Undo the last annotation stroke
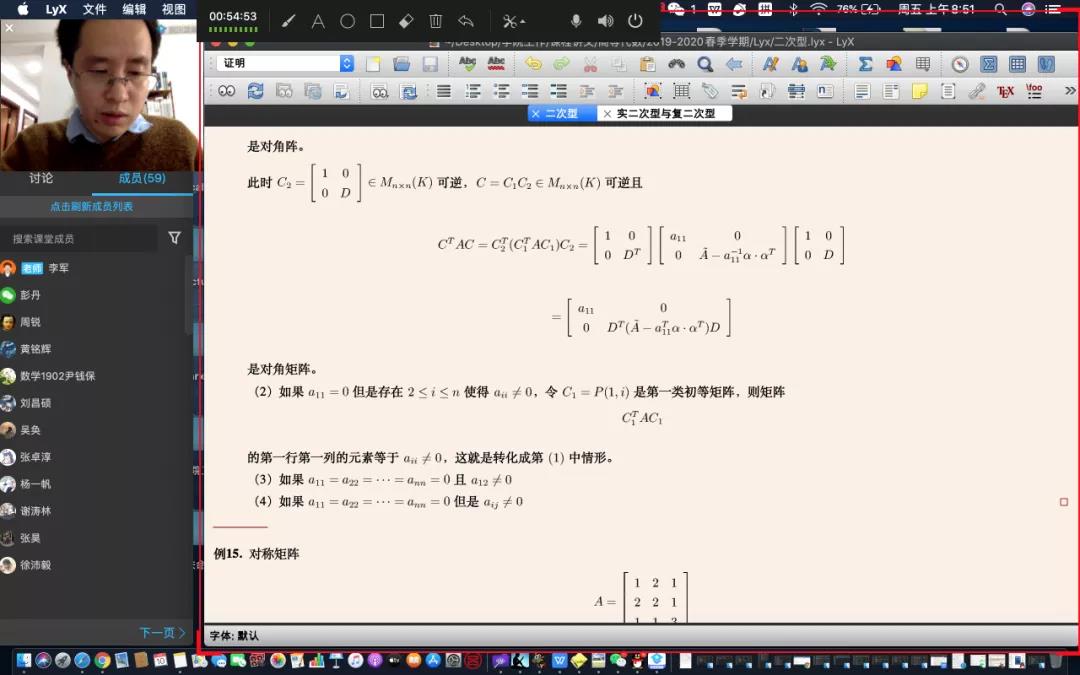The height and width of the screenshot is (675, 1080). pos(466,21)
